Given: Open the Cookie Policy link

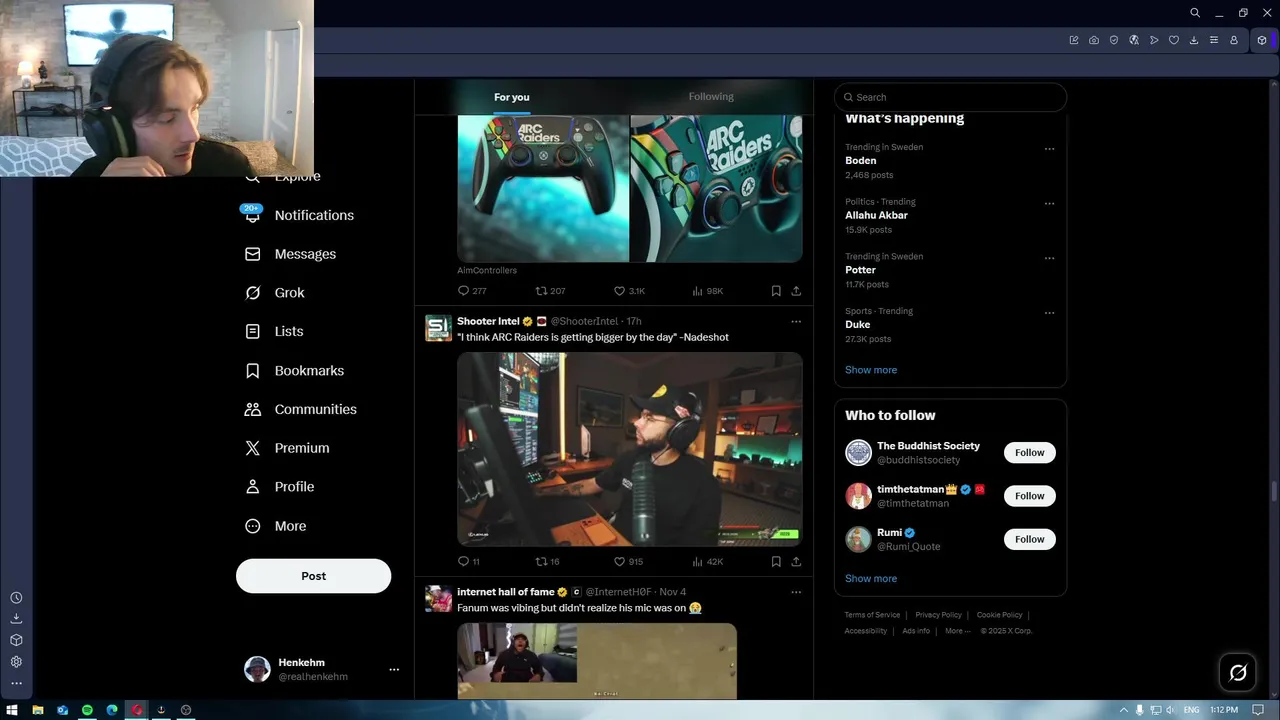Looking at the screenshot, I should (x=999, y=615).
